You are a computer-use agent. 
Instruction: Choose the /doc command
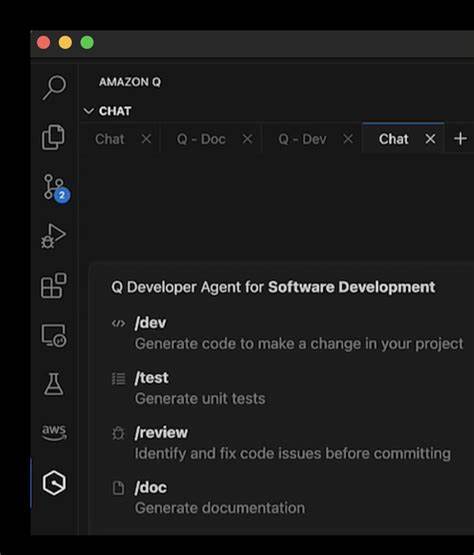coord(151,487)
